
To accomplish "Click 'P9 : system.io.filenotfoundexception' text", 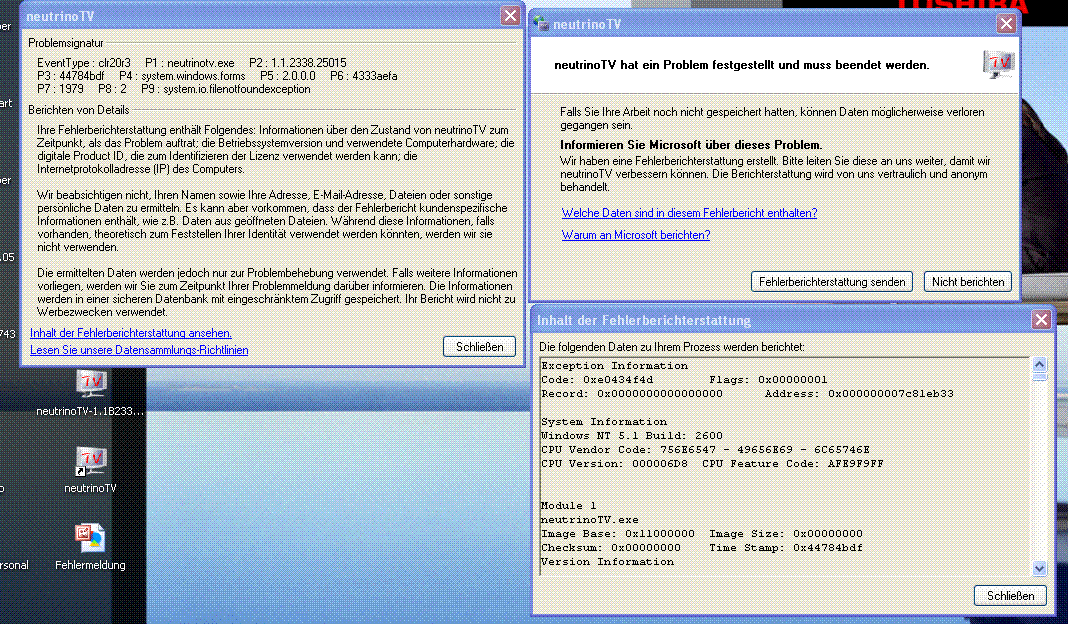I will (225, 89).
